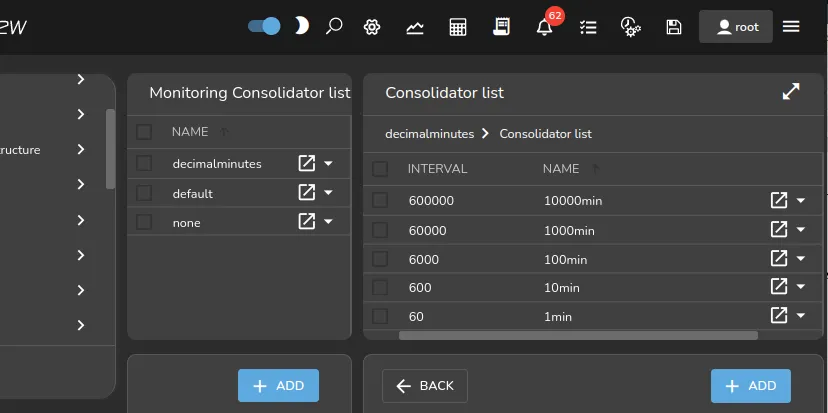Viewport: 828px width, 413px height.
Task: Select the 6000 interval cell
Action: (x=424, y=260)
